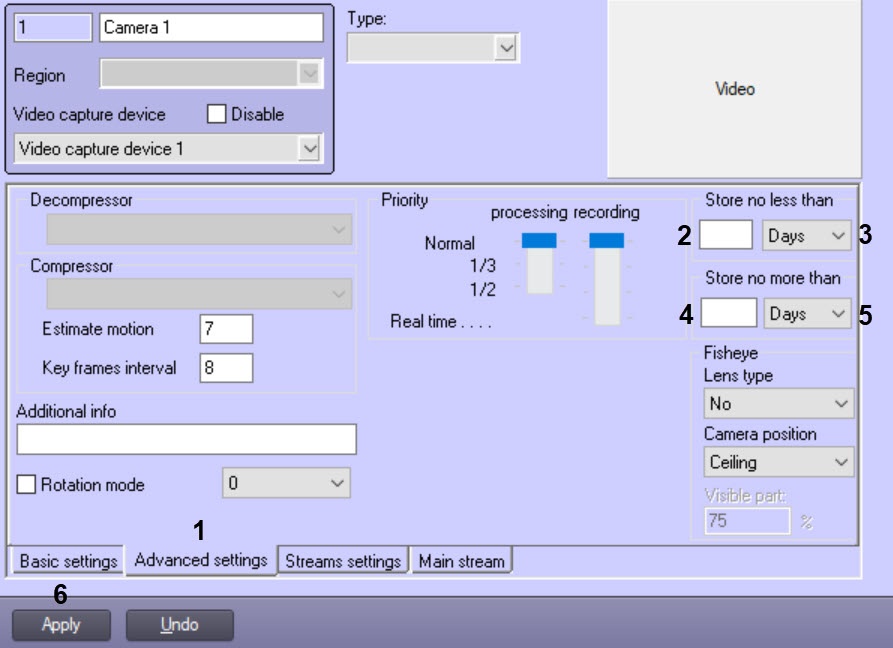Image resolution: width=893 pixels, height=648 pixels.
Task: Open the Store no less than units dropdown
Action: coord(806,235)
